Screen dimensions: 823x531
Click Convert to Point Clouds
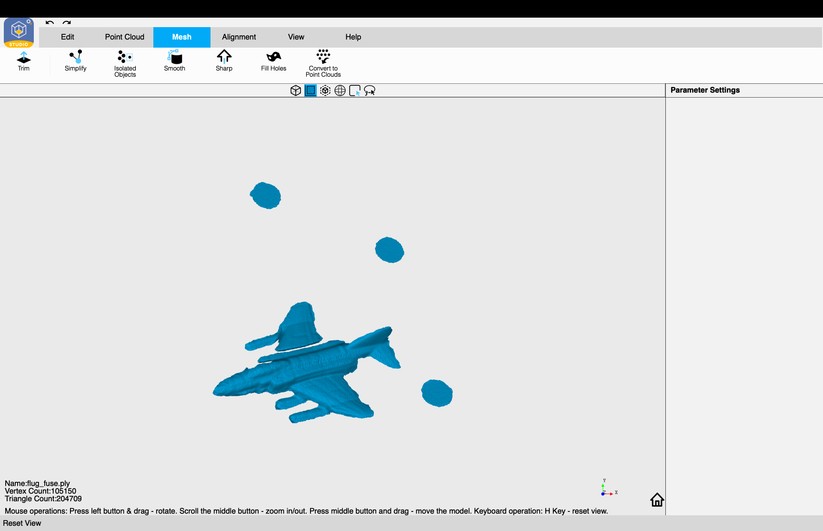coord(323,63)
